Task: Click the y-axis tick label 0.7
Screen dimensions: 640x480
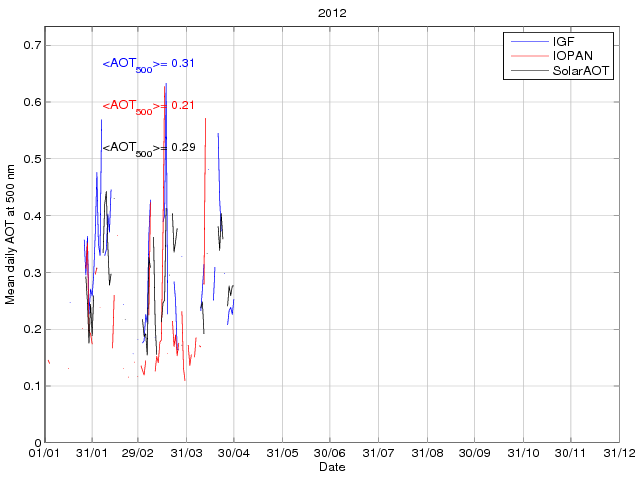Action: [32, 45]
